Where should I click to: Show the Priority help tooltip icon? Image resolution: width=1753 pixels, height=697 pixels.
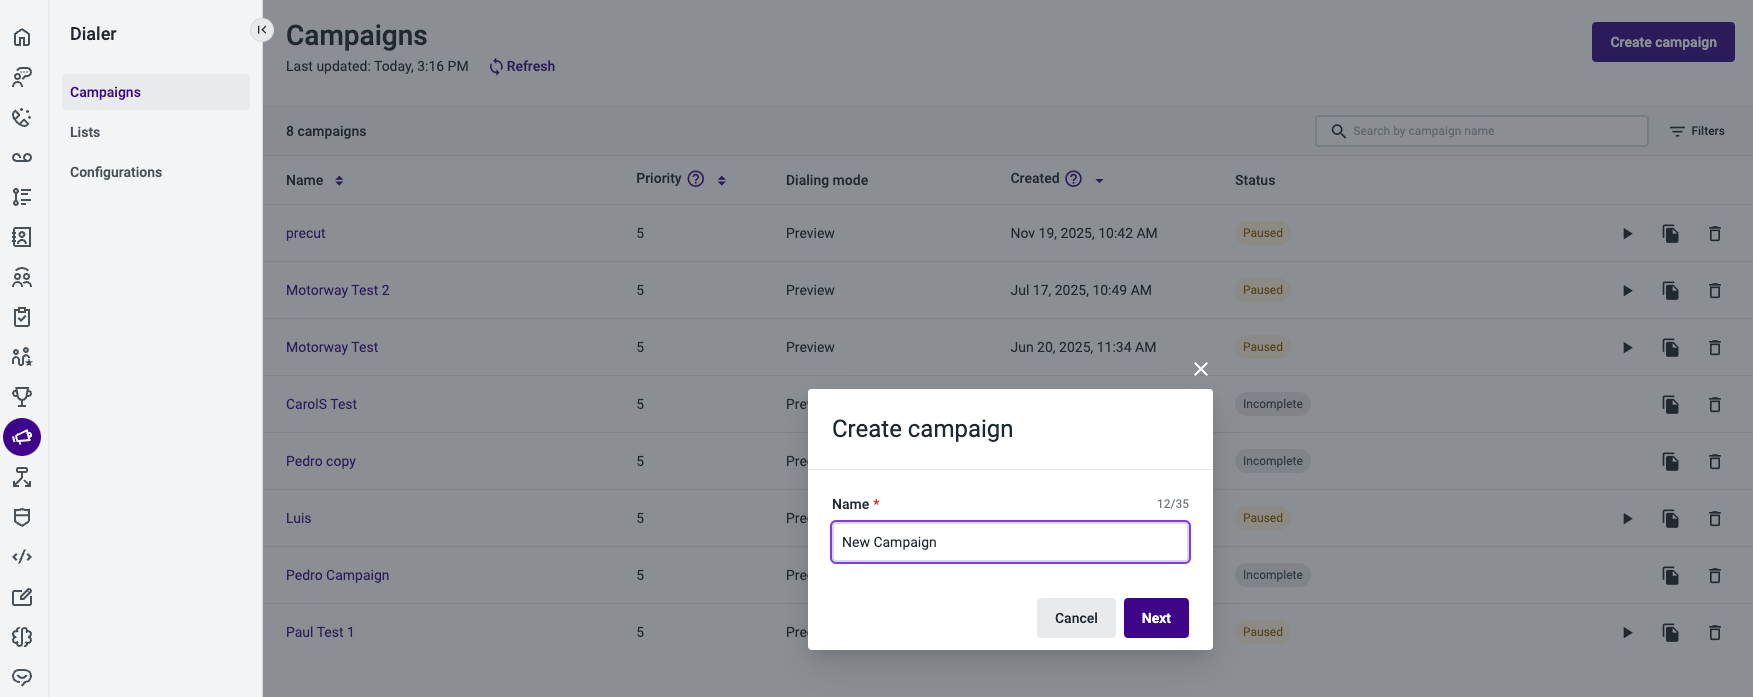[x=696, y=179]
